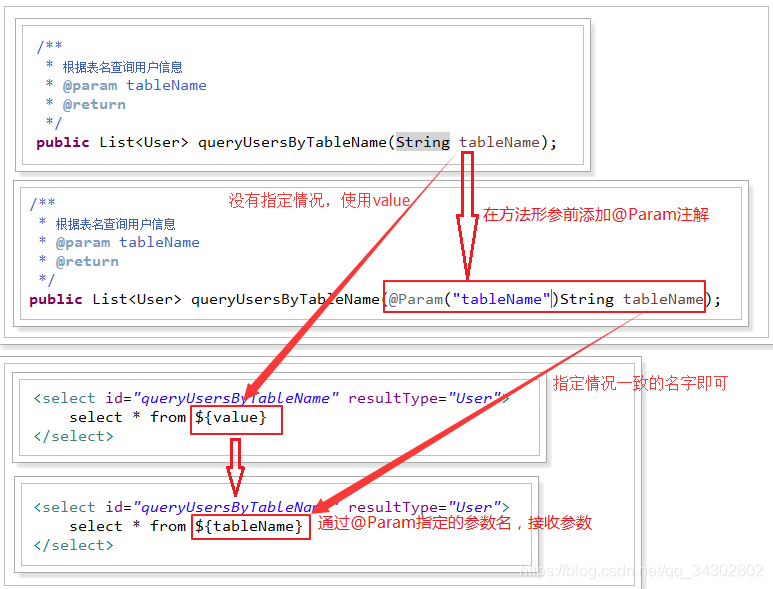Click '@param tableName' in the Javadoc above the @Param signature

pos(128,243)
